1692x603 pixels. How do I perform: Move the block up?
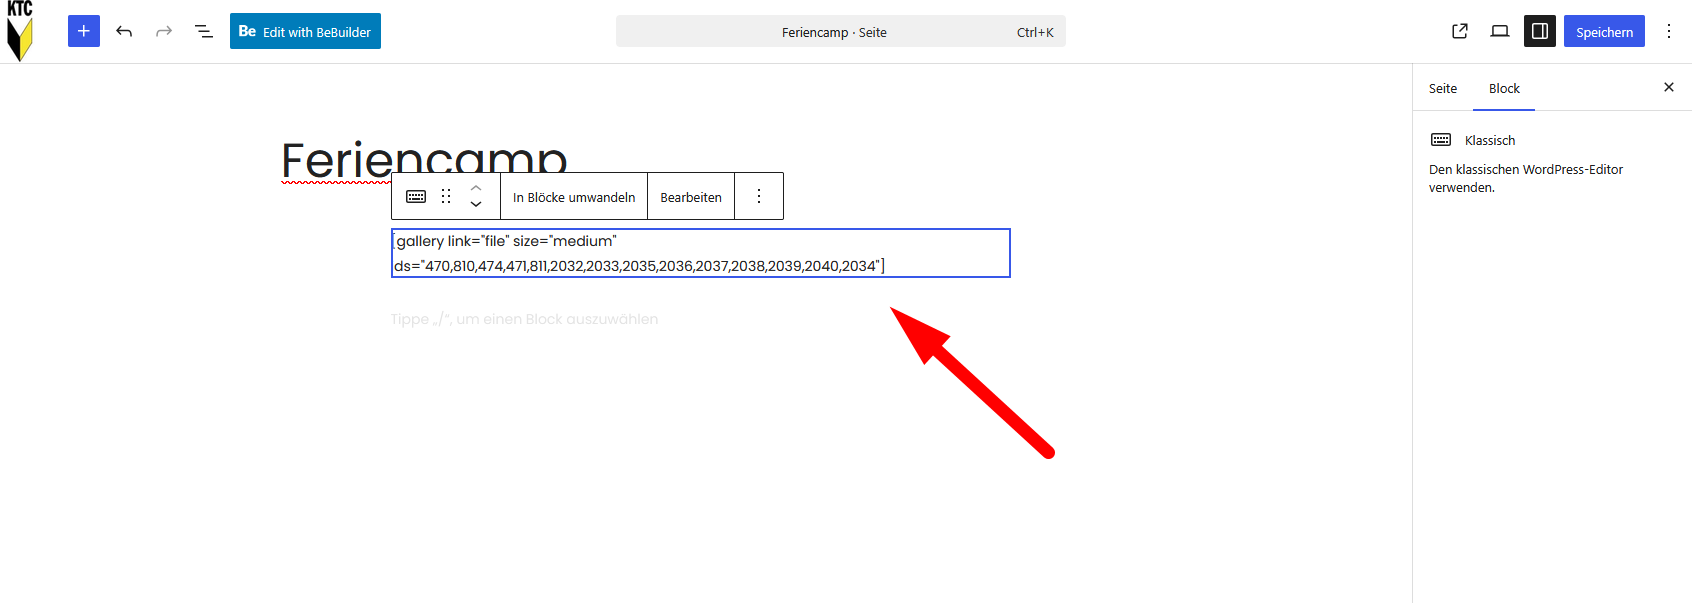pos(476,187)
